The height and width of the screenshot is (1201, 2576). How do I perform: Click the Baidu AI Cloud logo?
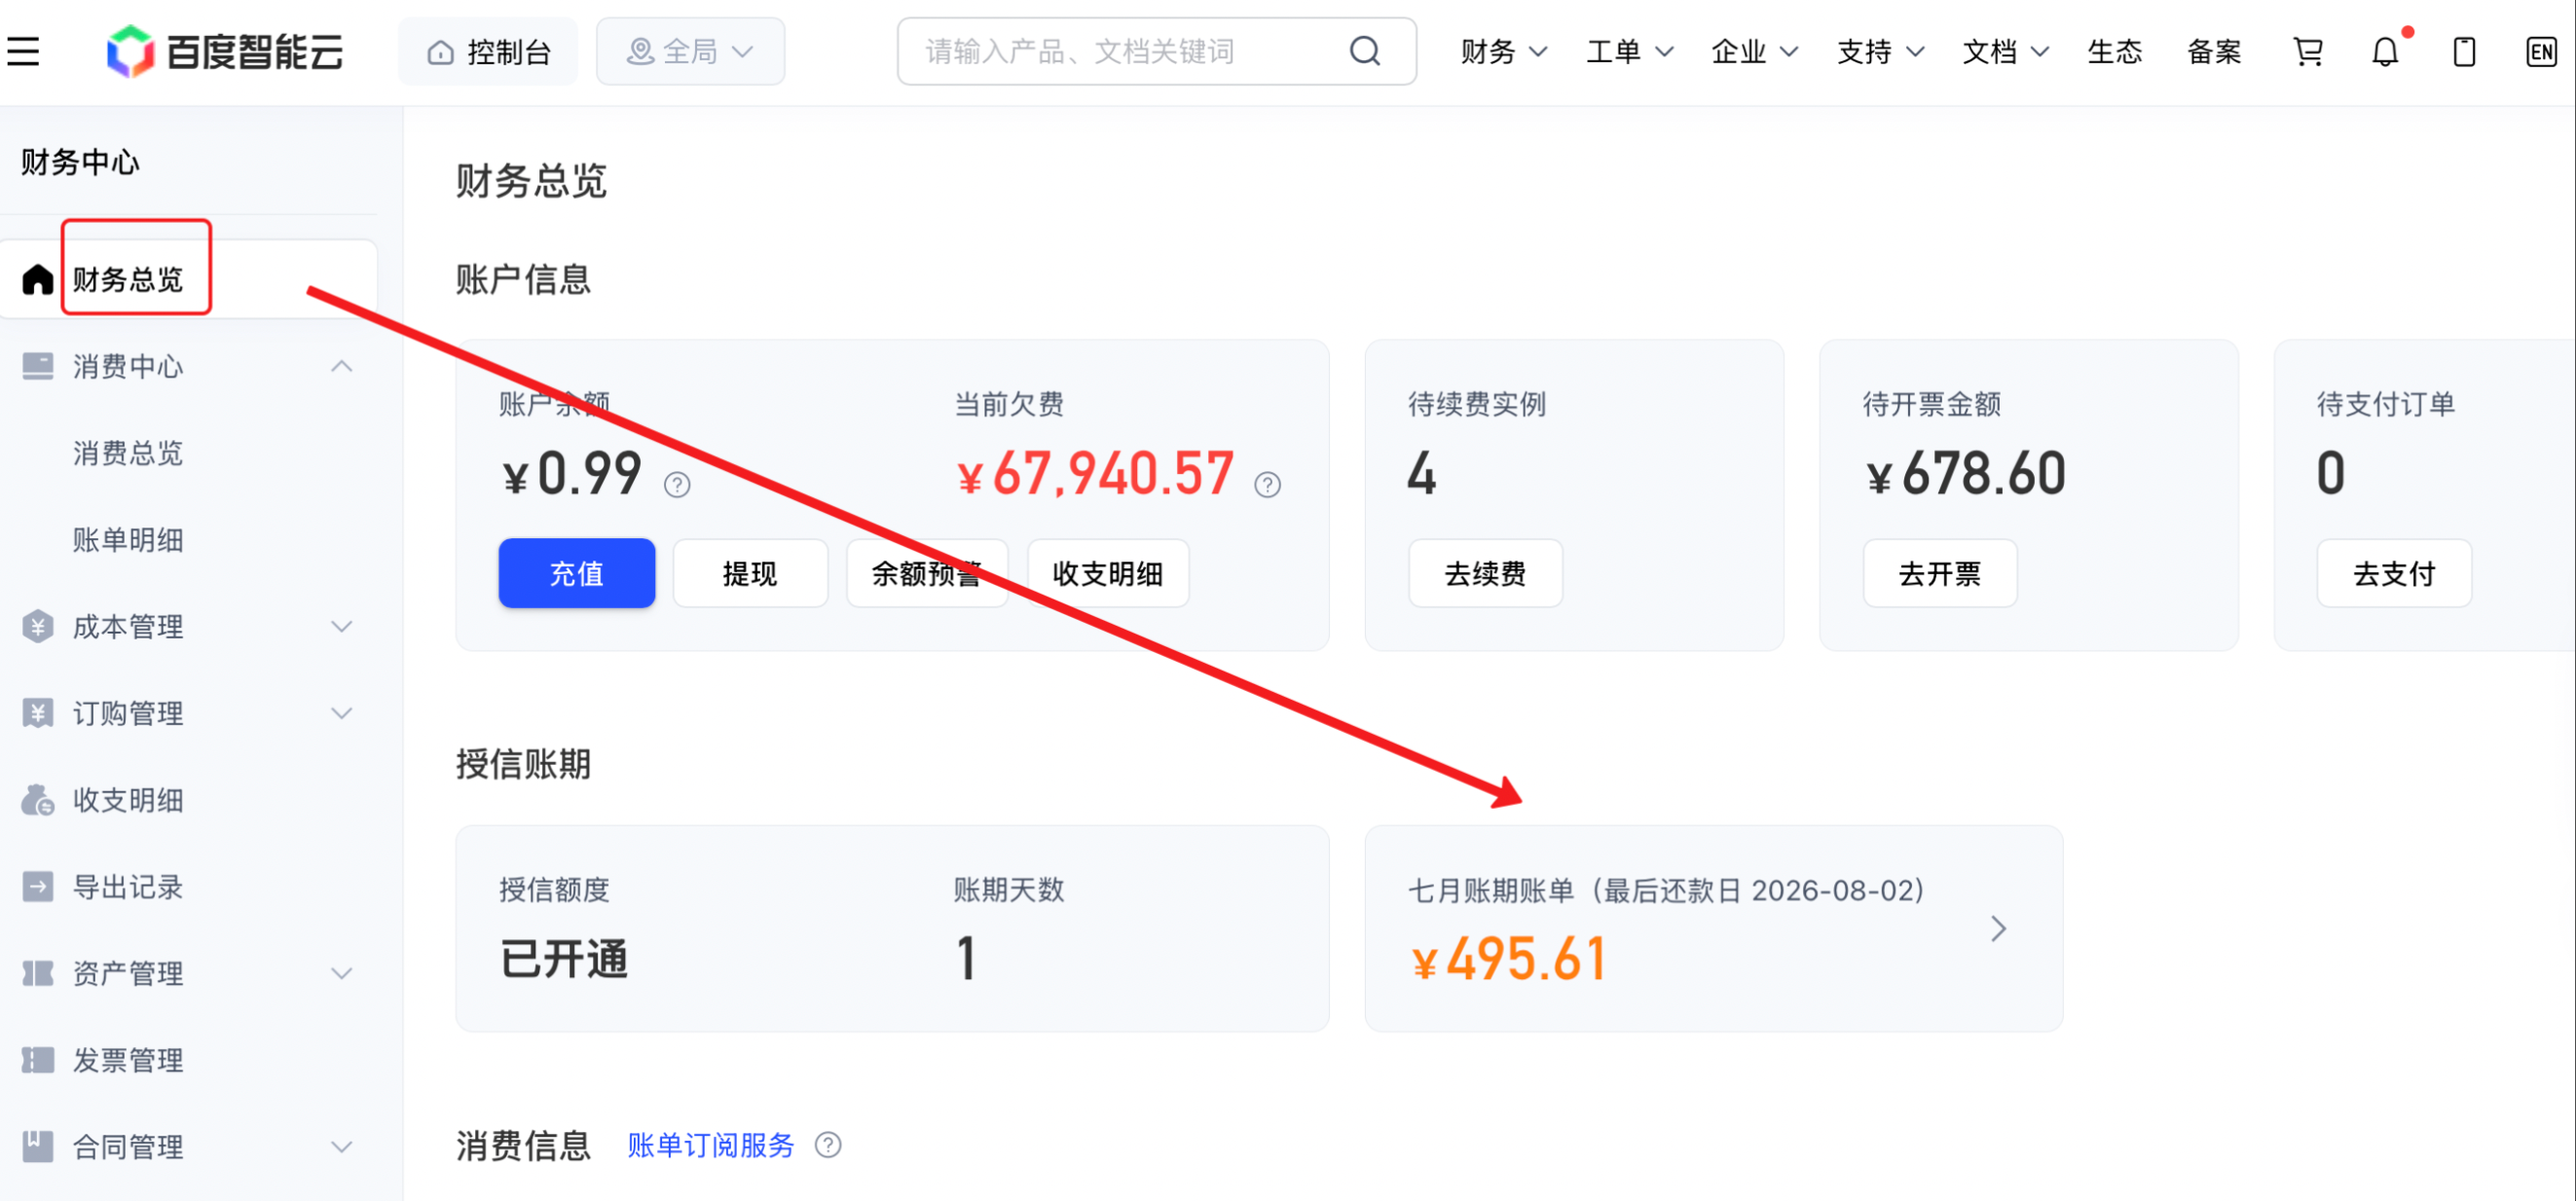point(225,51)
